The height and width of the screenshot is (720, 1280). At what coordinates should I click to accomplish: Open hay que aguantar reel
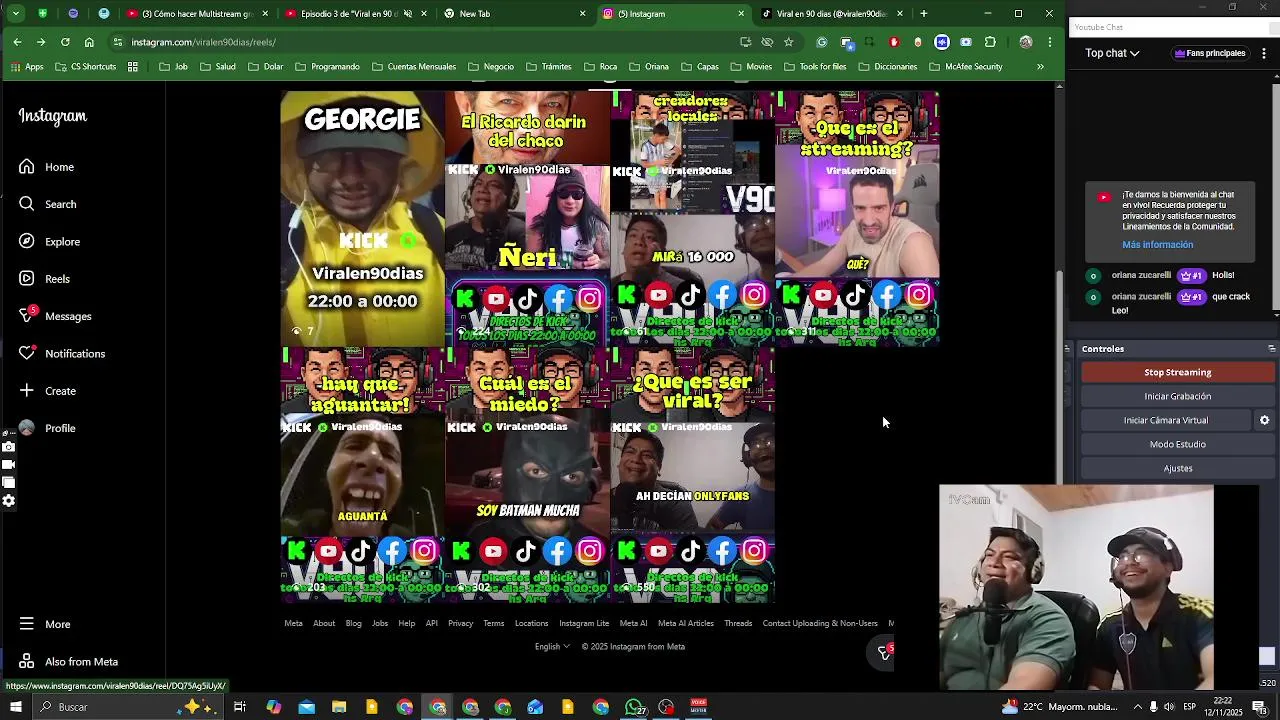362,475
